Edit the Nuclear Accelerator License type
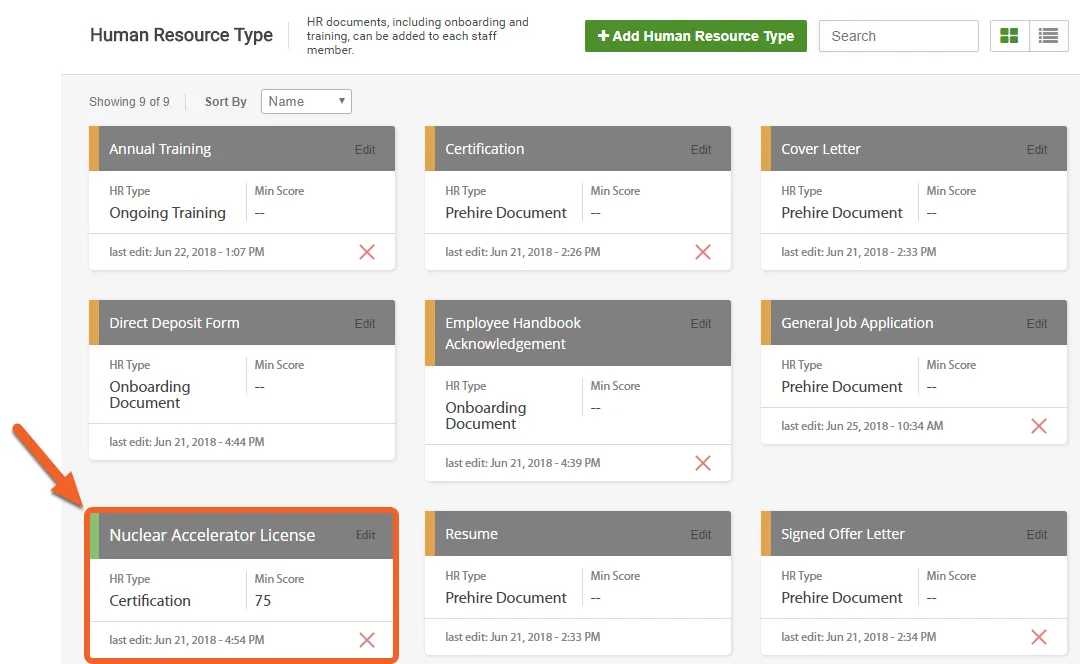The height and width of the screenshot is (664, 1080). pyautogui.click(x=366, y=535)
